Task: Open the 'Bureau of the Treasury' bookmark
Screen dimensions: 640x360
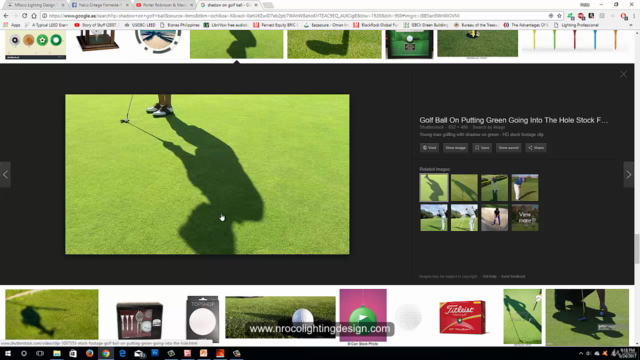Action: [x=476, y=25]
